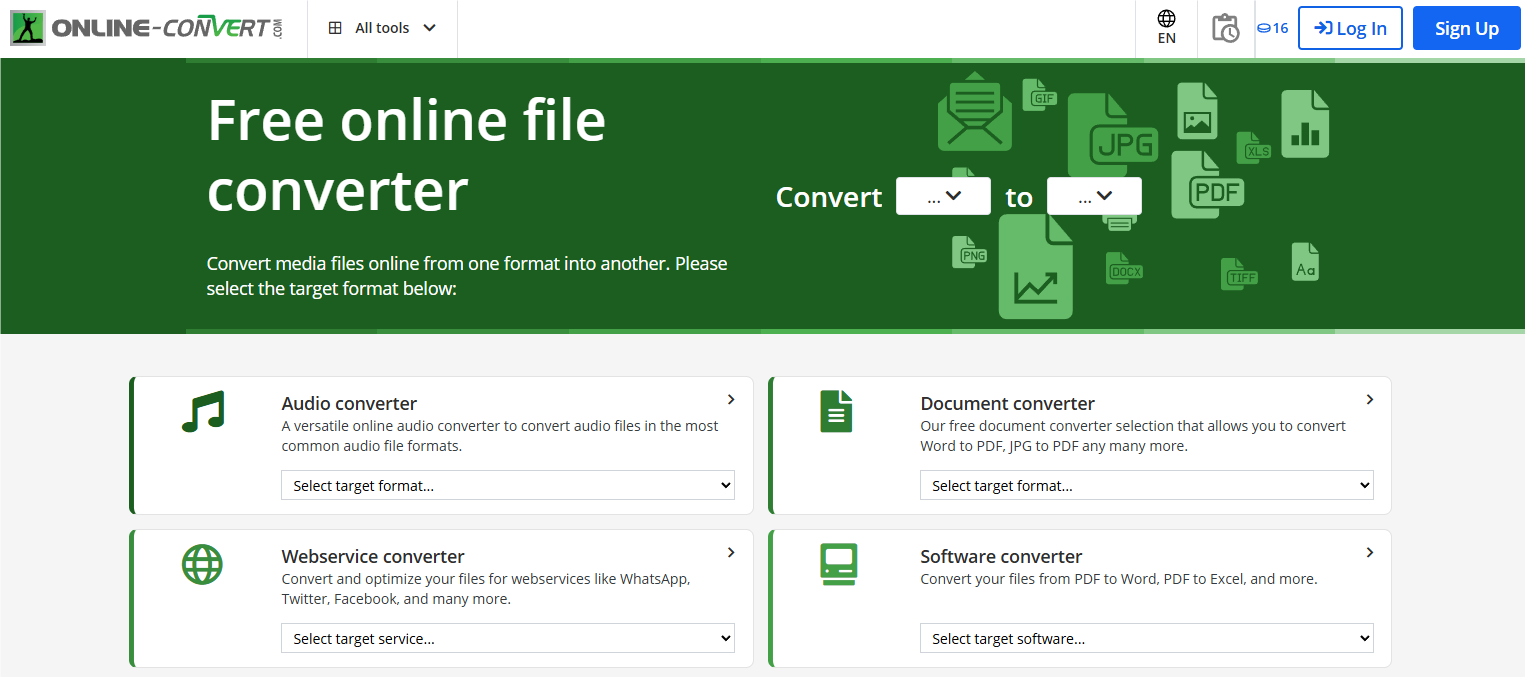This screenshot has width=1525, height=677.
Task: Click the Audio converter music note icon
Action: click(x=203, y=410)
